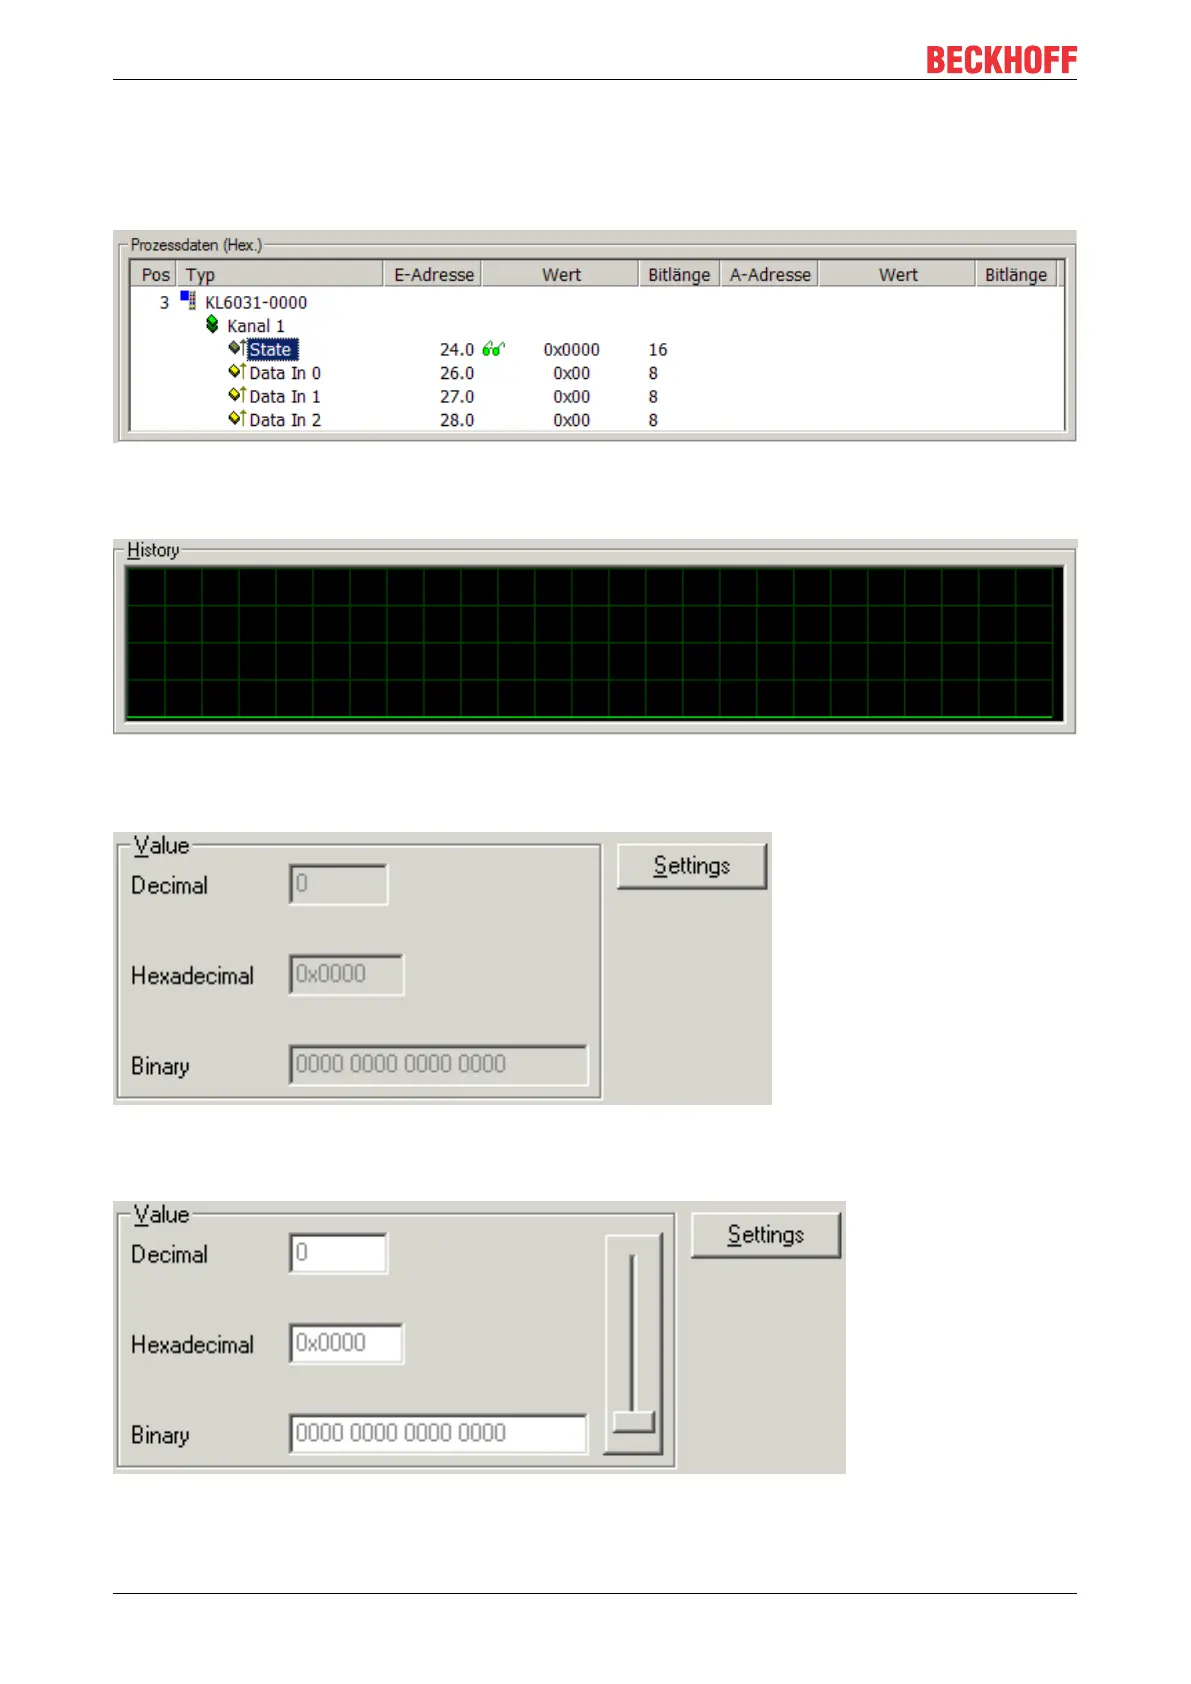The width and height of the screenshot is (1191, 1684).
Task: Click the Data In 2 variable icon
Action: point(236,418)
